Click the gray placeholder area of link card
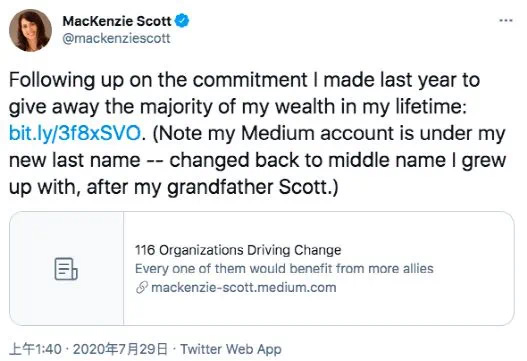Image resolution: width=527 pixels, height=361 pixels. pyautogui.click(x=67, y=268)
